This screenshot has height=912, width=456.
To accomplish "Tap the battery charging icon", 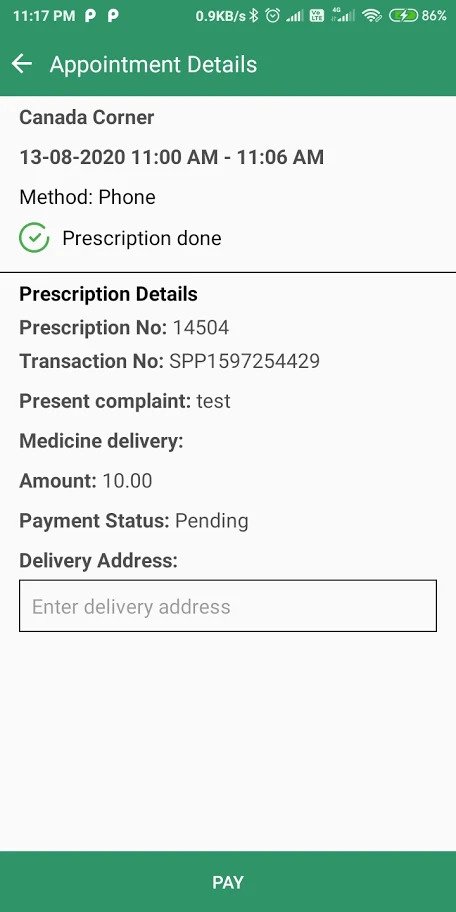I will click(x=404, y=16).
